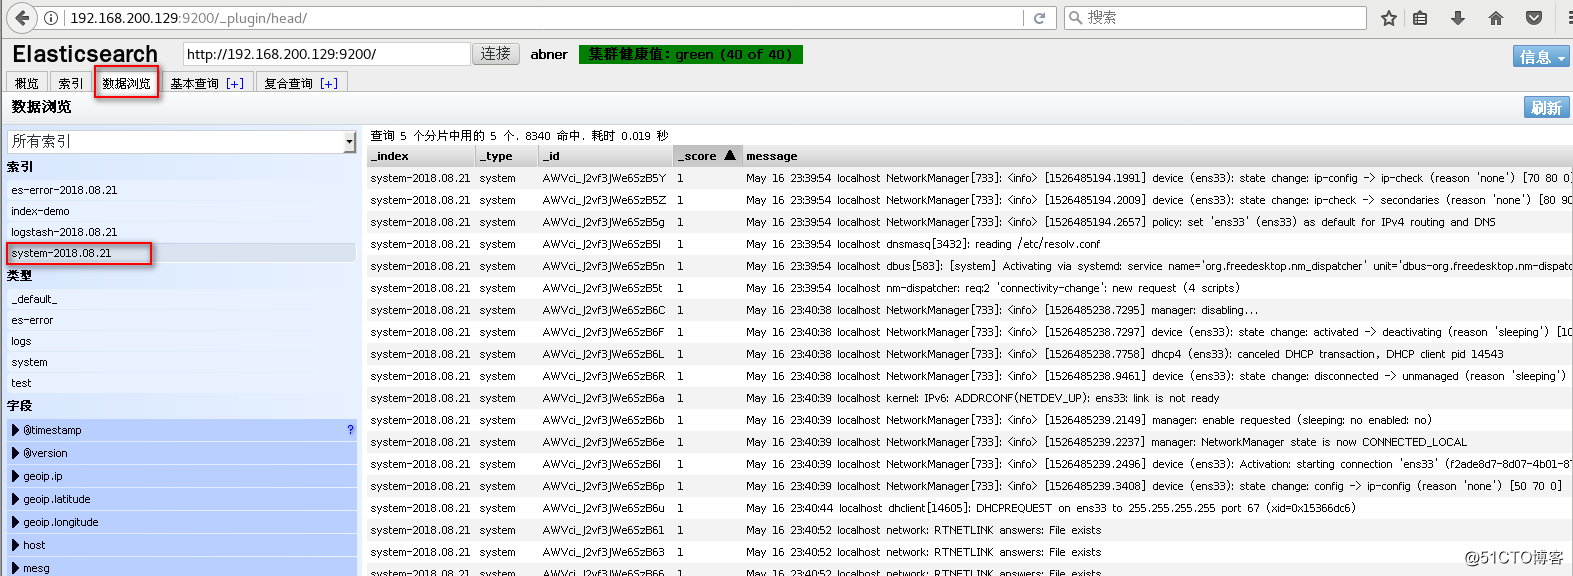This screenshot has height=576, width=1573.
Task: Click the search magnifier icon
Action: [x=1076, y=18]
